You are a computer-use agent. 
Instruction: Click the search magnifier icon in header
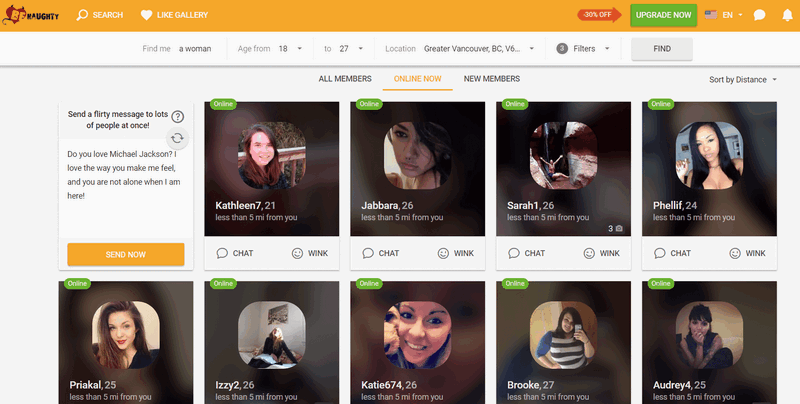pos(82,15)
